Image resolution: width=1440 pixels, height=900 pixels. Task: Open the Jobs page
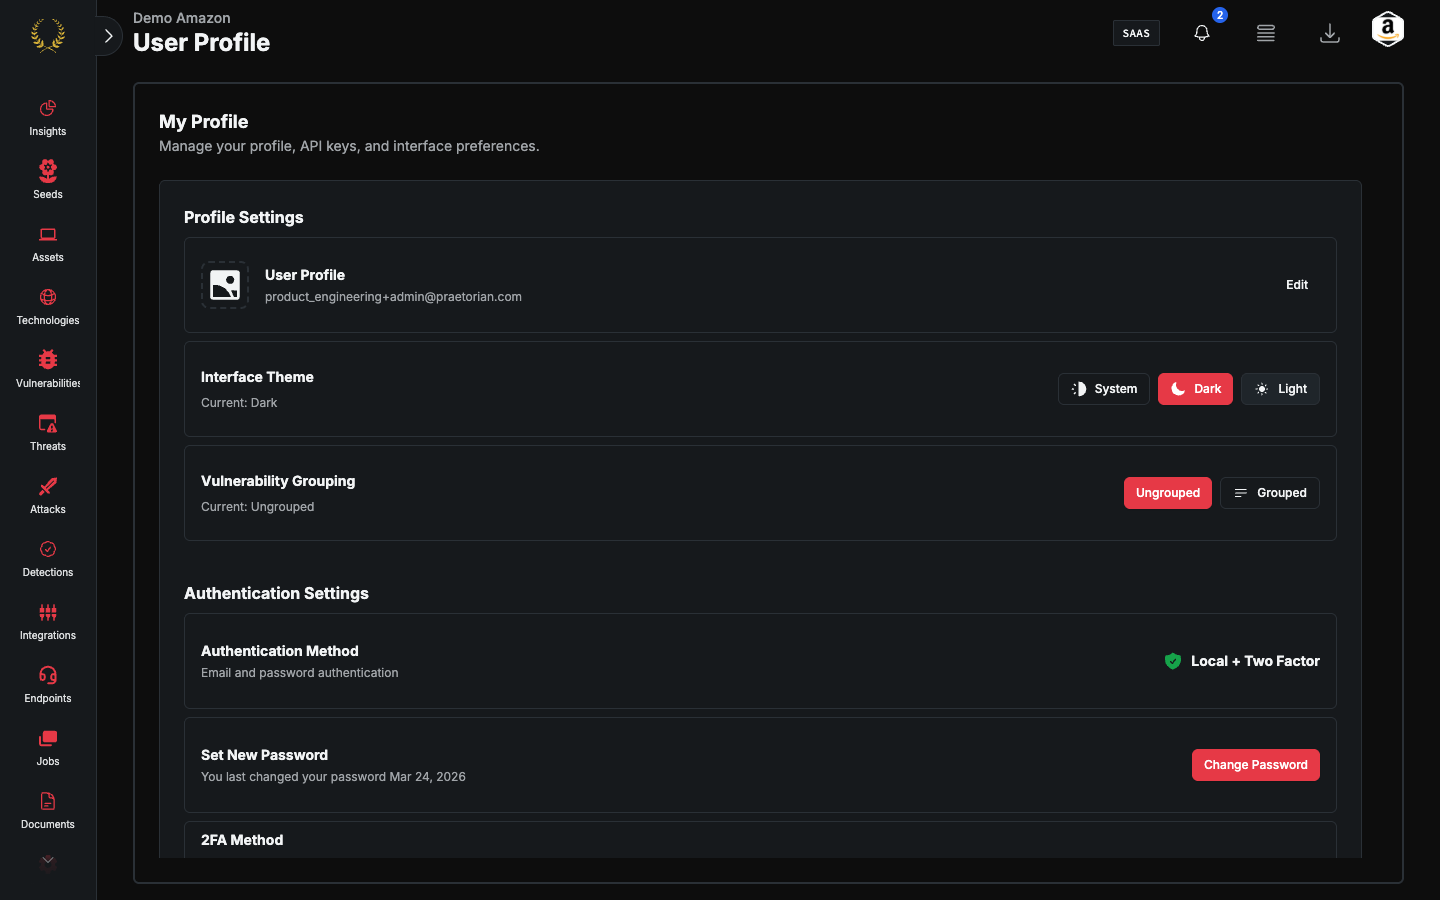point(48,748)
